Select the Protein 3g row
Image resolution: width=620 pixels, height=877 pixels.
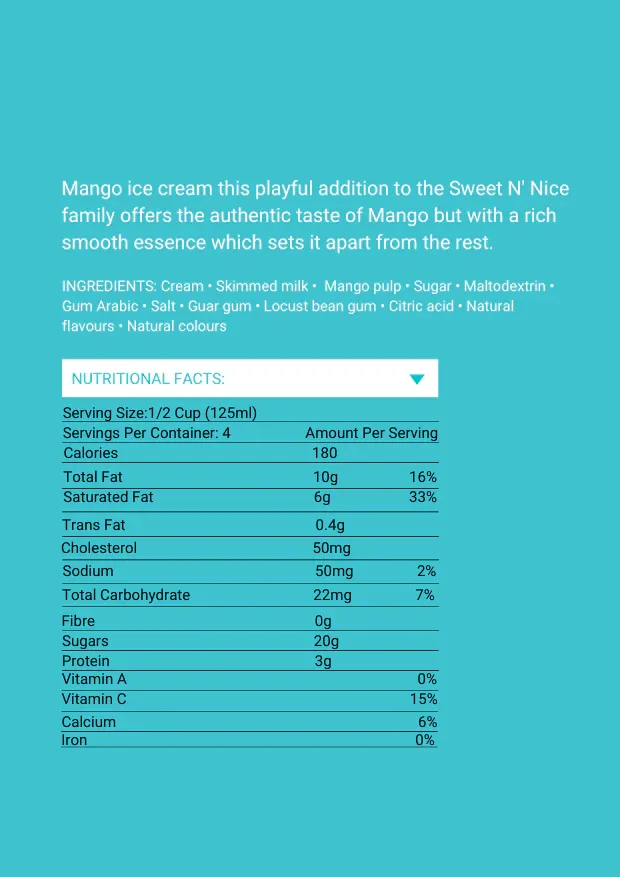[250, 661]
